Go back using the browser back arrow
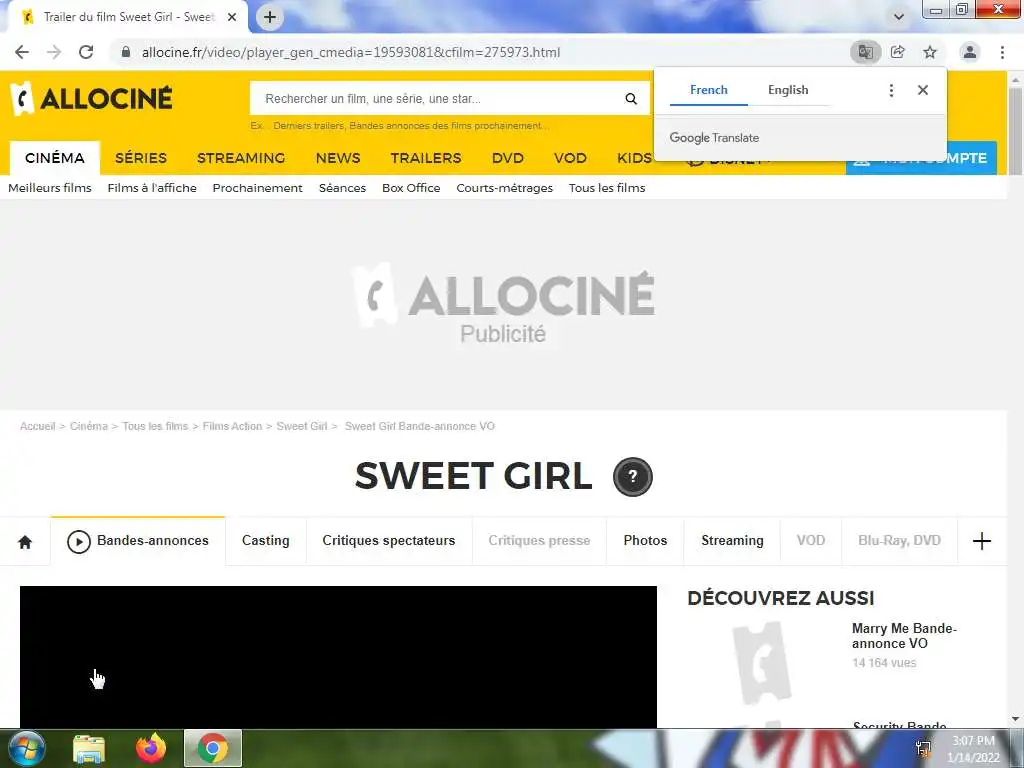The image size is (1024, 768). click(x=22, y=52)
